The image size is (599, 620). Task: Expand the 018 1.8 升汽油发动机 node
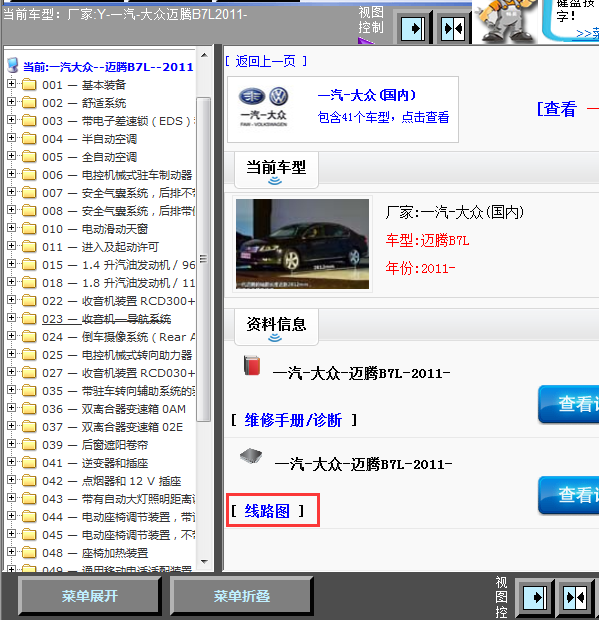(x=11, y=282)
